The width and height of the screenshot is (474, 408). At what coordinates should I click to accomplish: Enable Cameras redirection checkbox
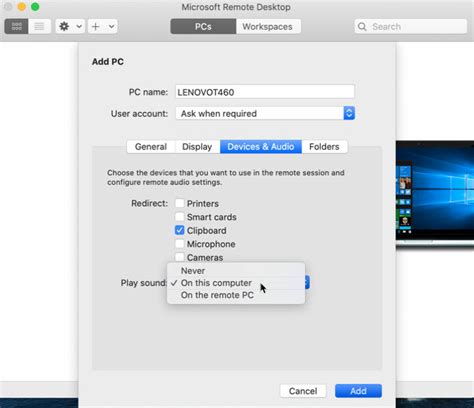[180, 257]
